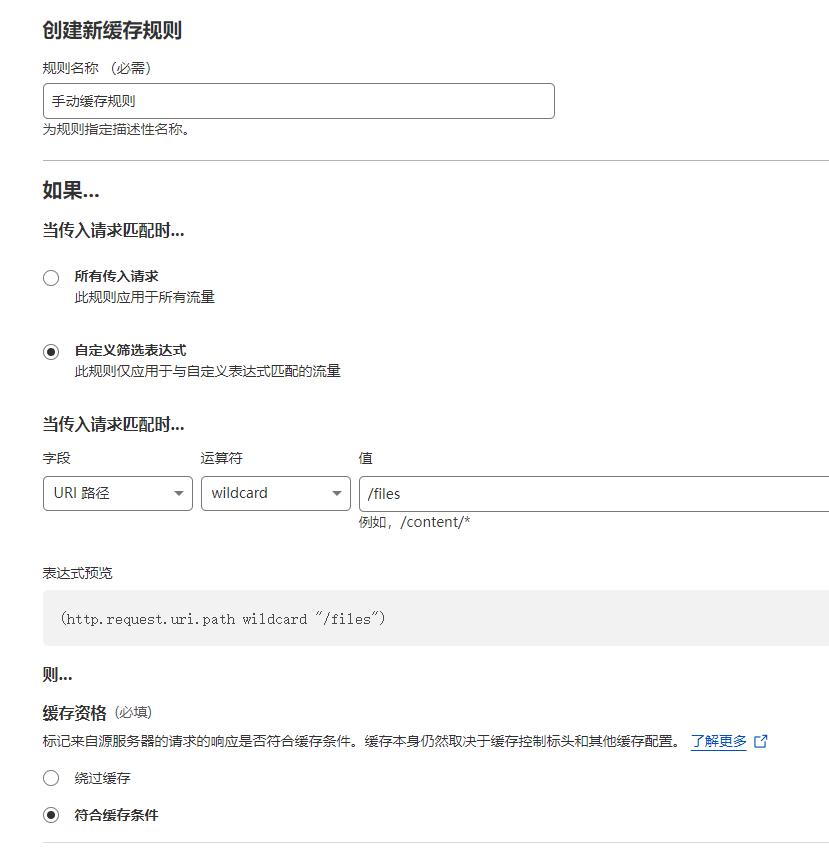Click the 字段 column label
829x856 pixels.
click(57, 458)
